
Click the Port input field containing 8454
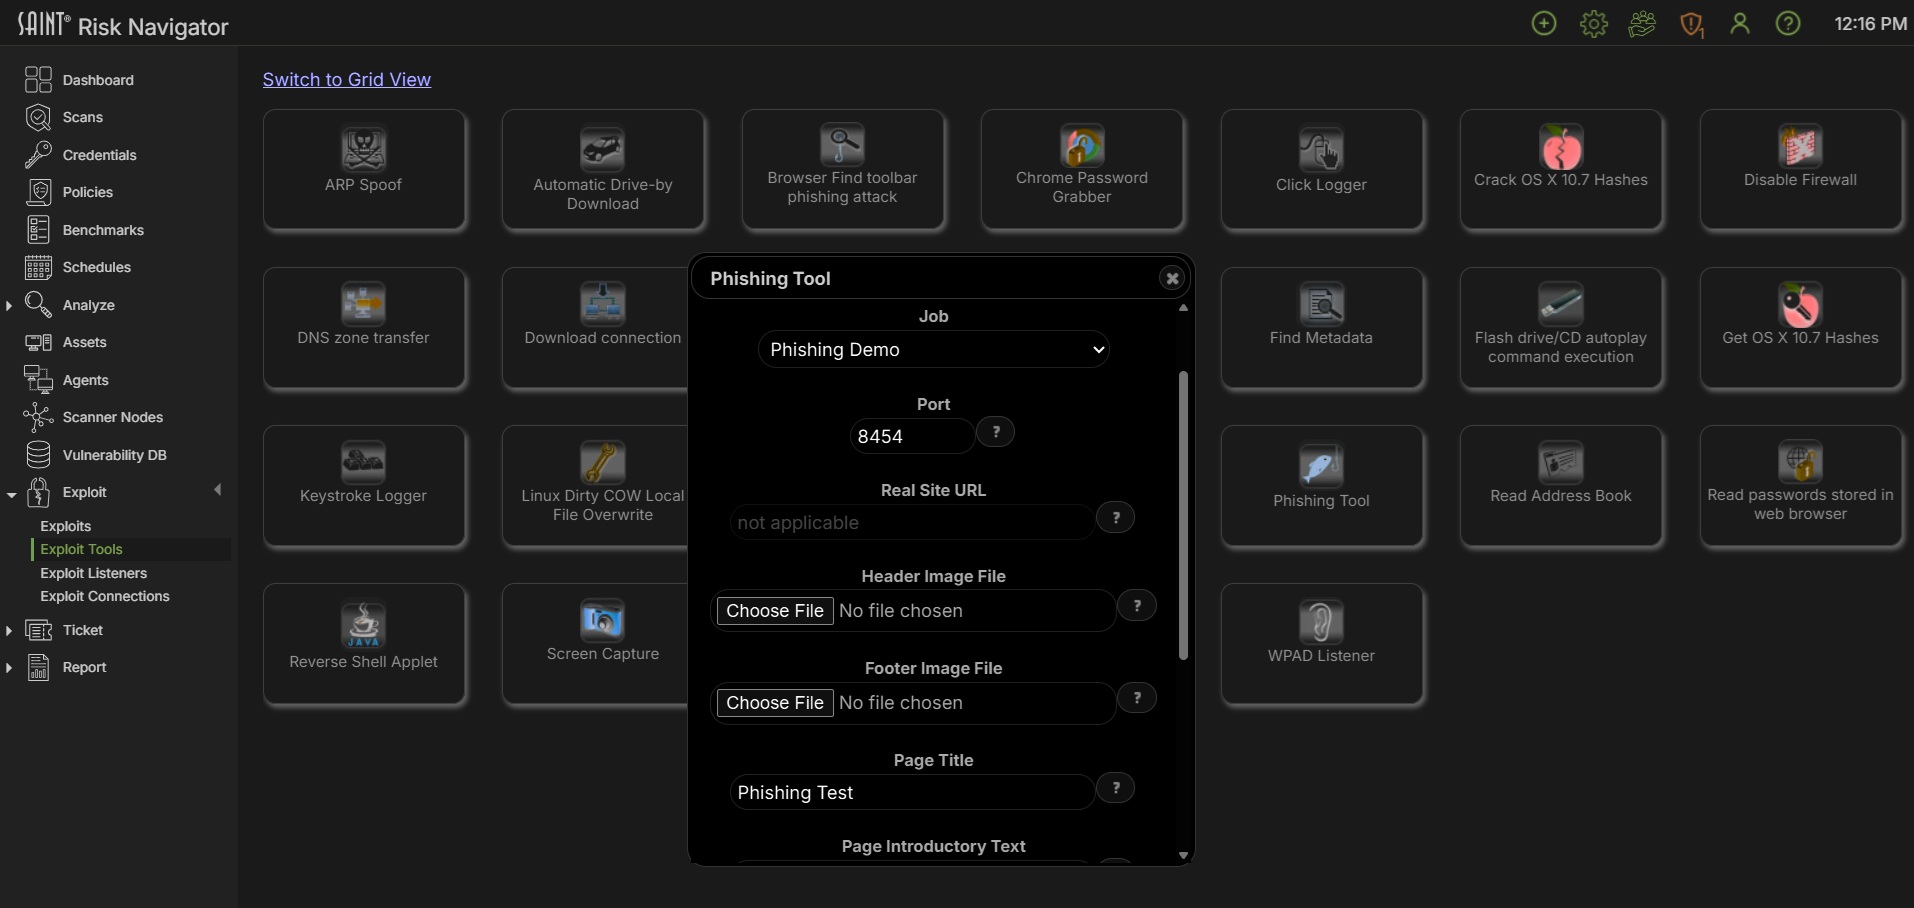click(912, 436)
